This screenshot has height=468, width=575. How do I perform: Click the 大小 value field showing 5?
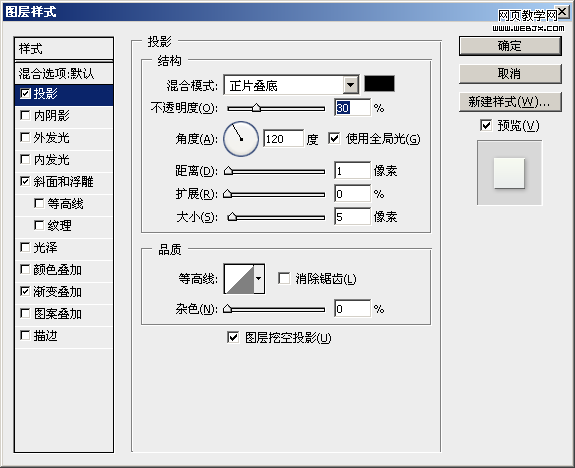click(352, 217)
